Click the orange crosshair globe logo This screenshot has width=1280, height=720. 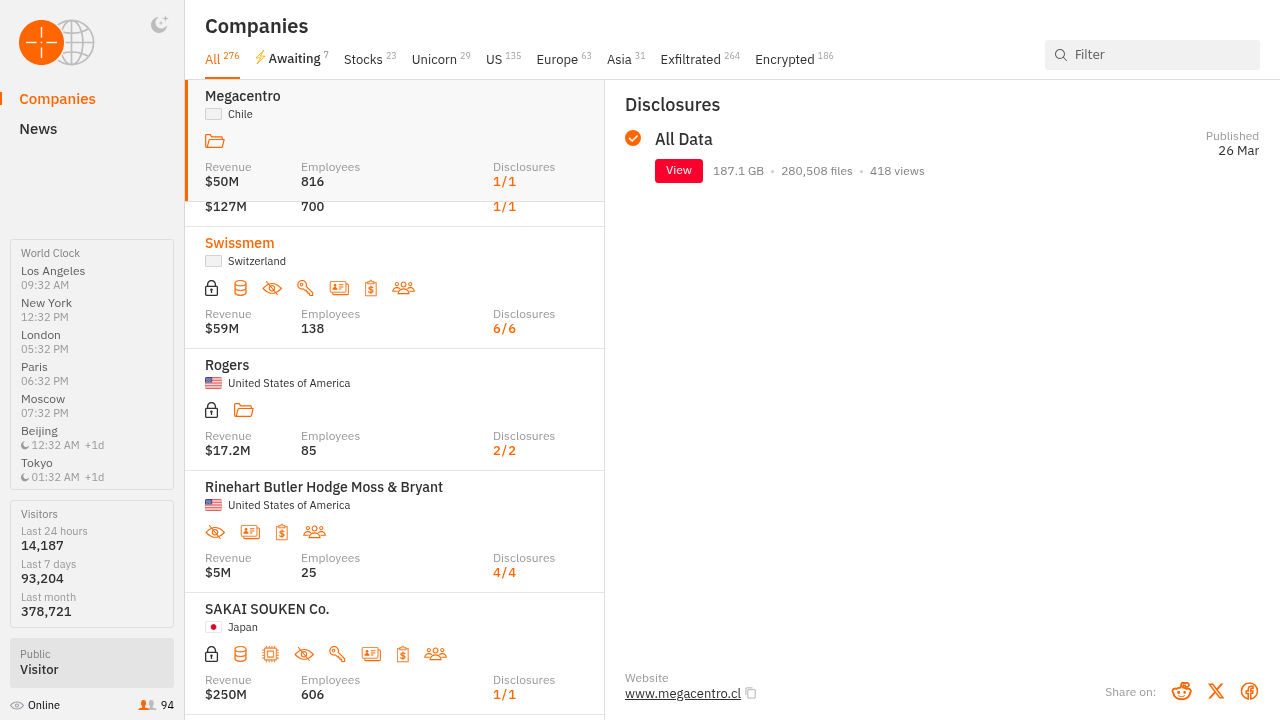[x=56, y=43]
